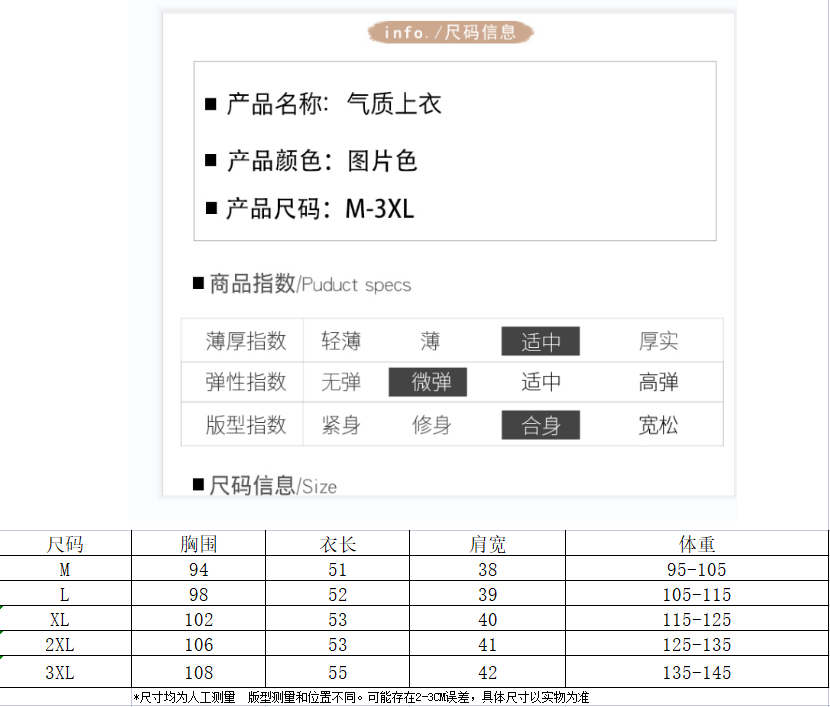This screenshot has height=707, width=830.
Task: Select the '产品颜色: 图片色' line
Action: click(311, 160)
